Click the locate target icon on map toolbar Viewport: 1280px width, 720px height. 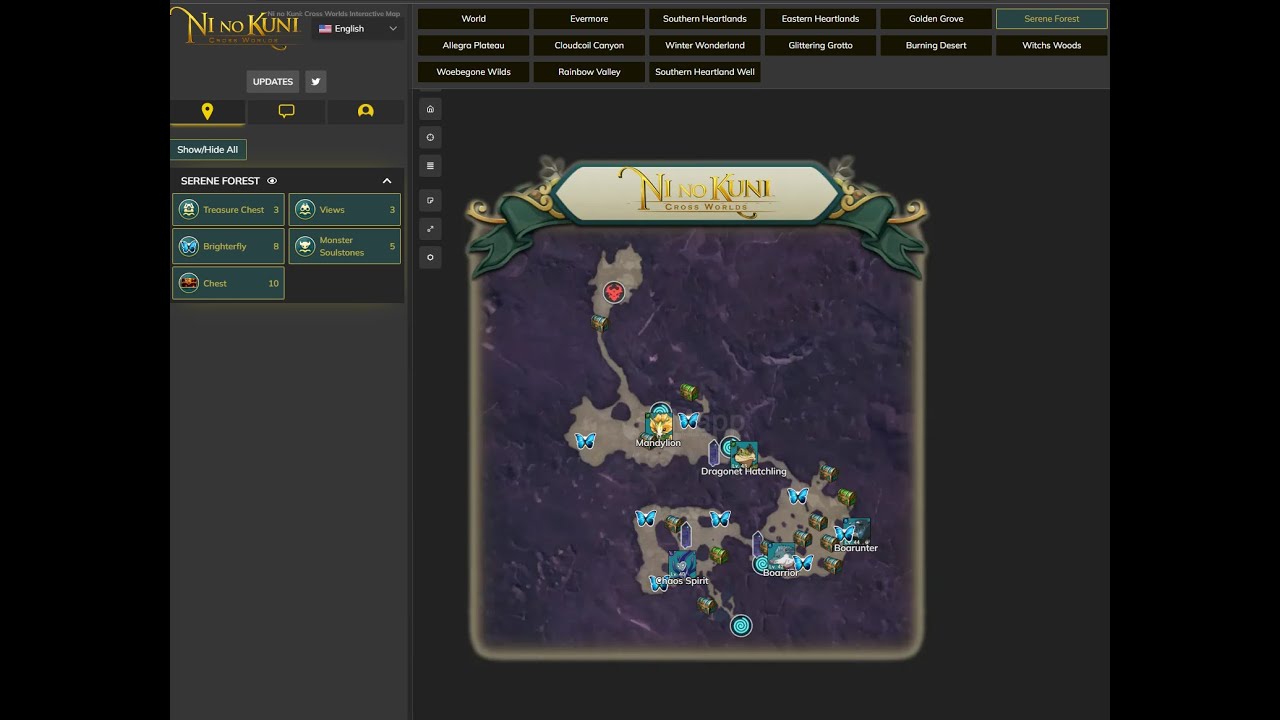430,137
